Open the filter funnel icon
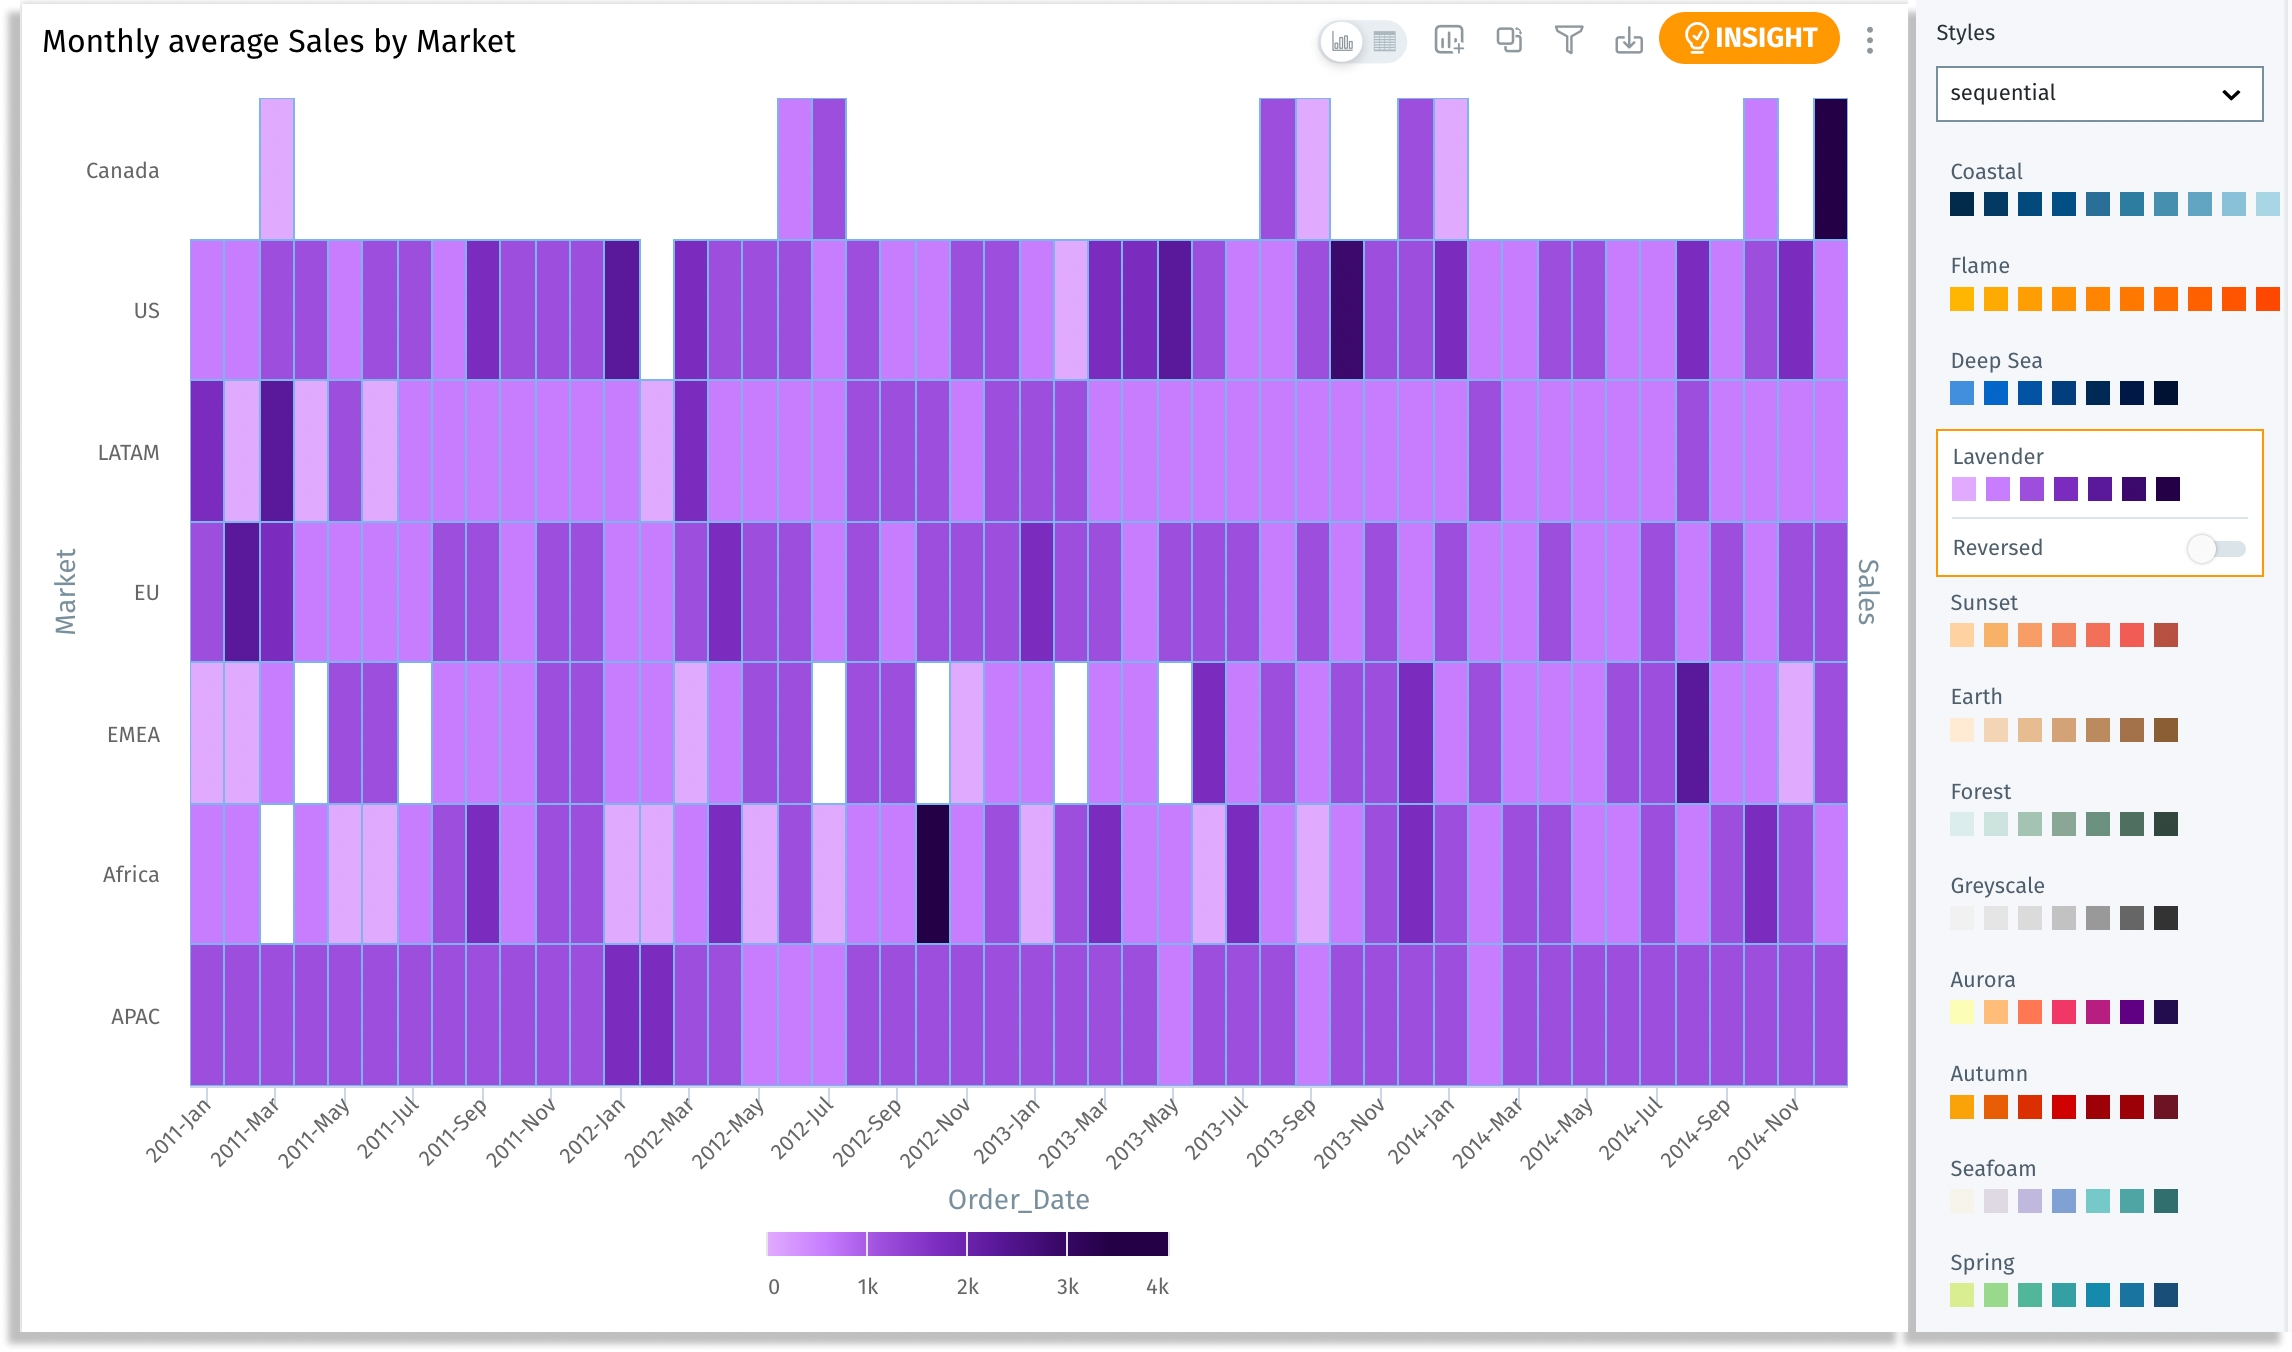 click(1568, 40)
